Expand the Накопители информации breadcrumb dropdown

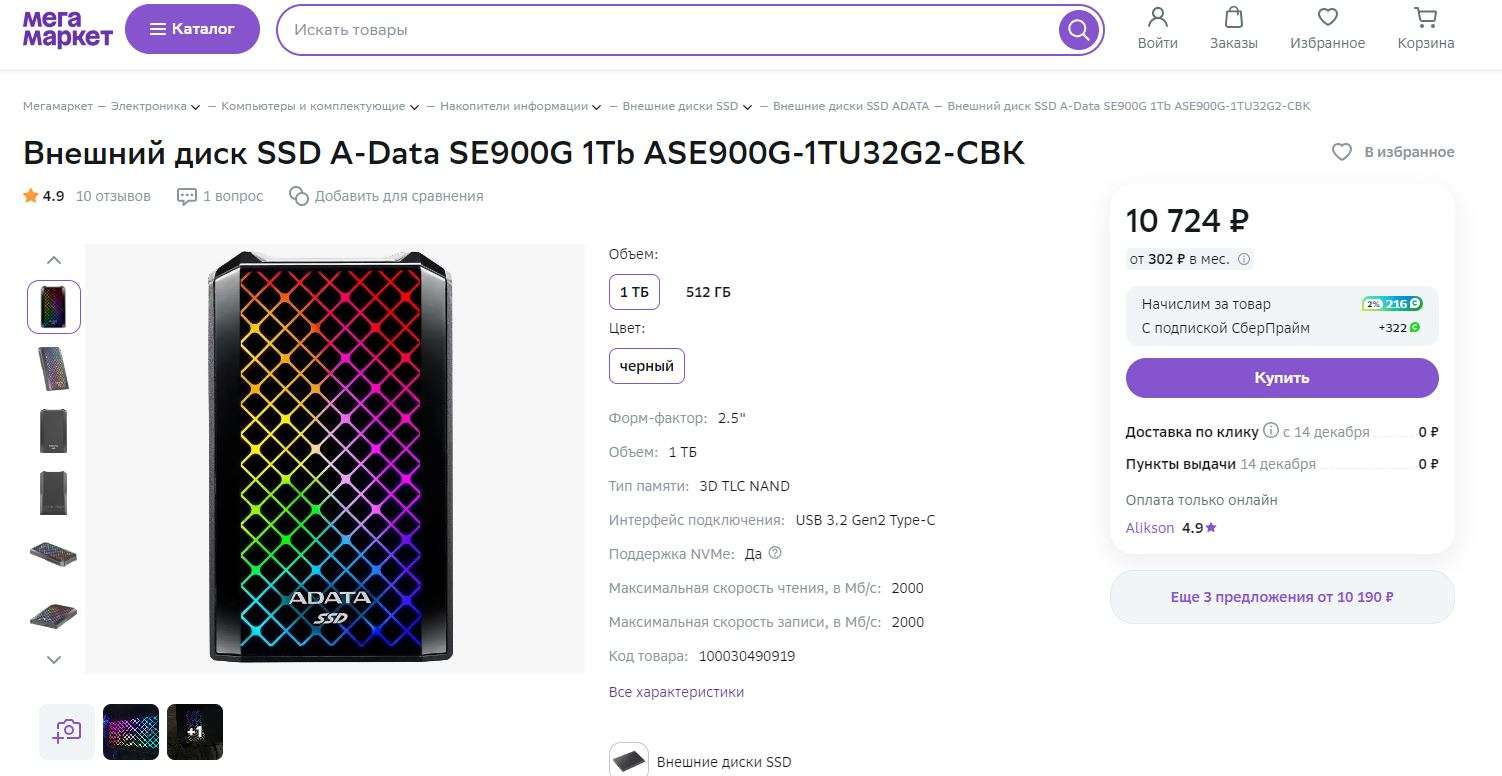tap(597, 107)
